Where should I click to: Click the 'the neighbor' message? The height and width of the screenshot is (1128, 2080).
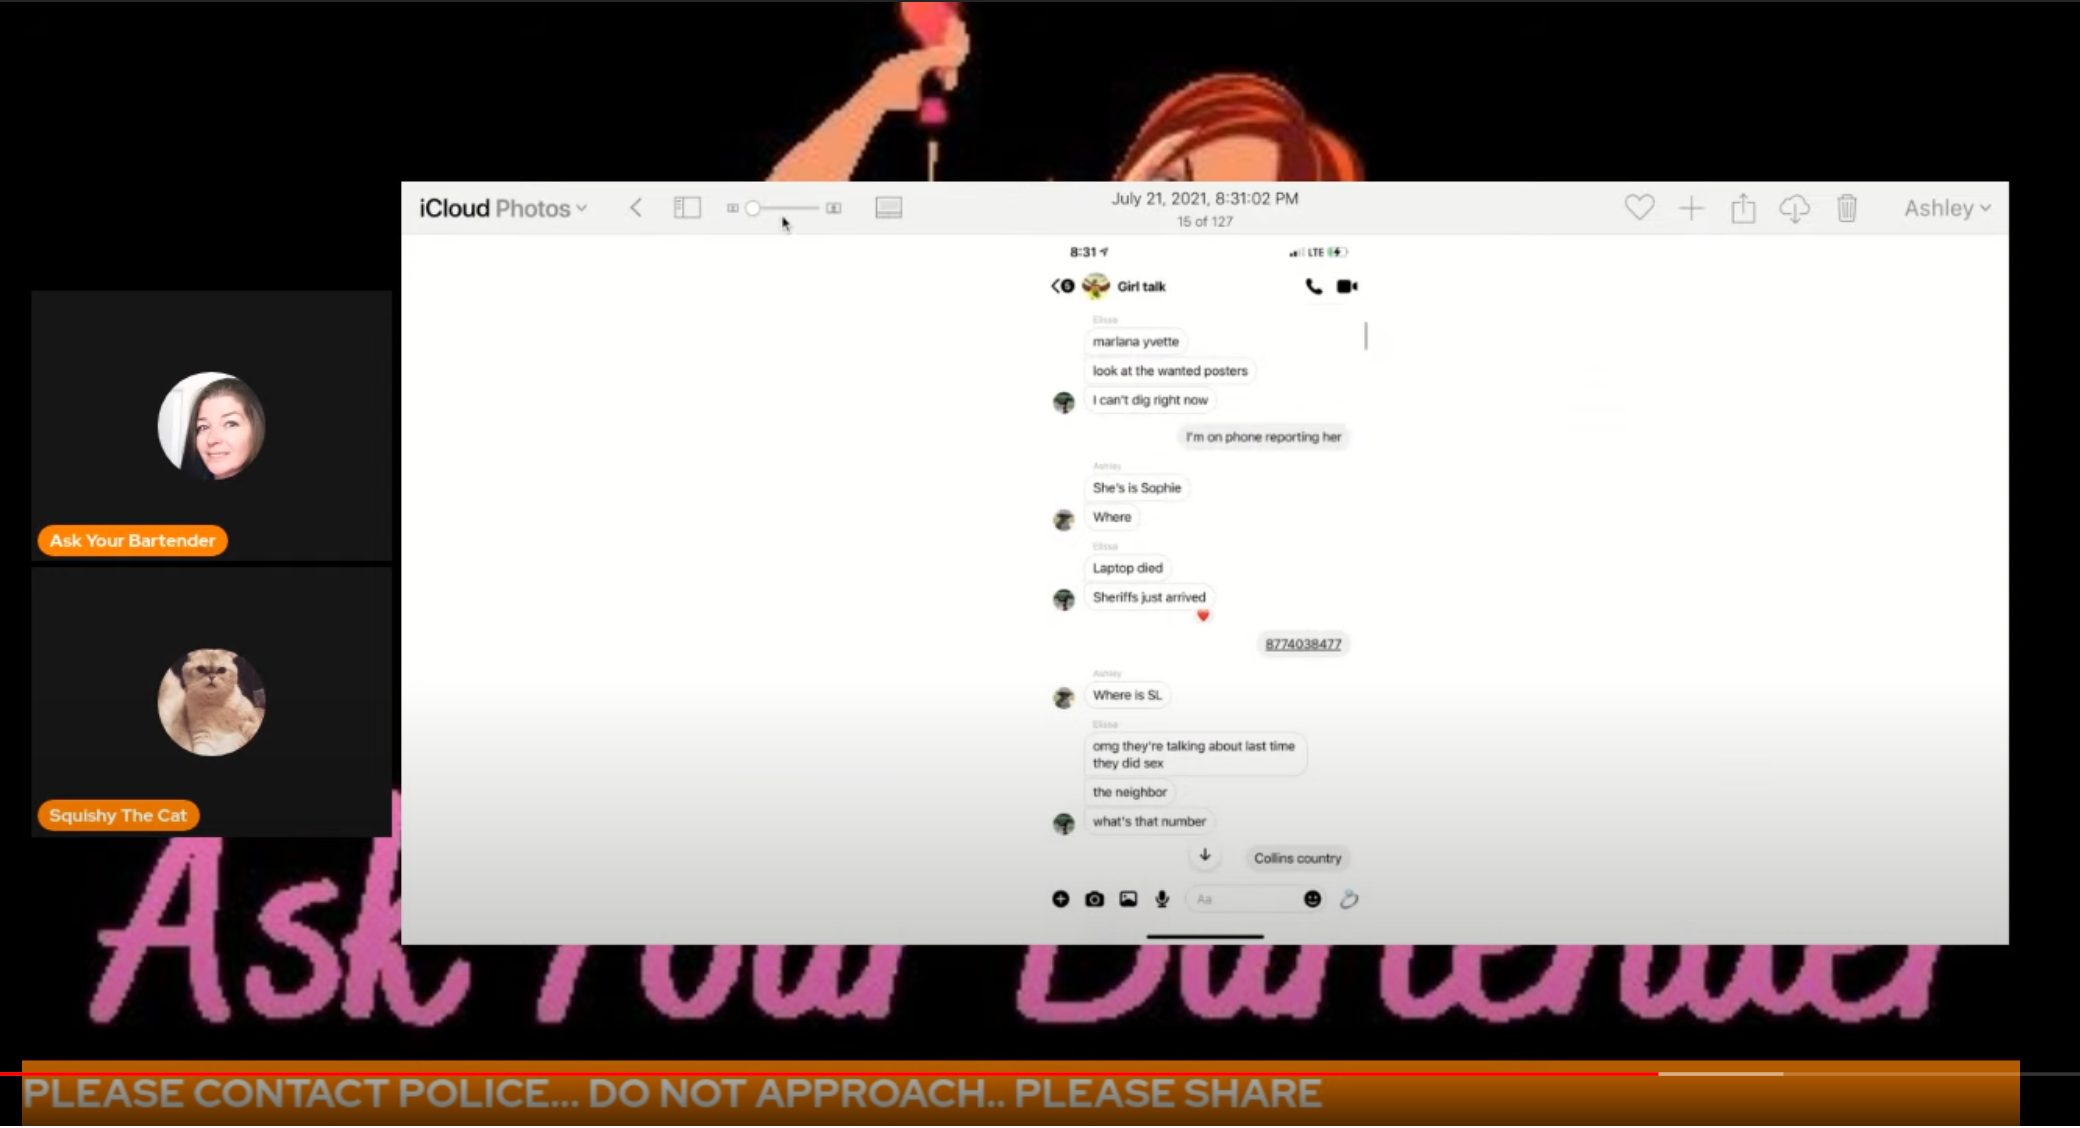(x=1129, y=792)
